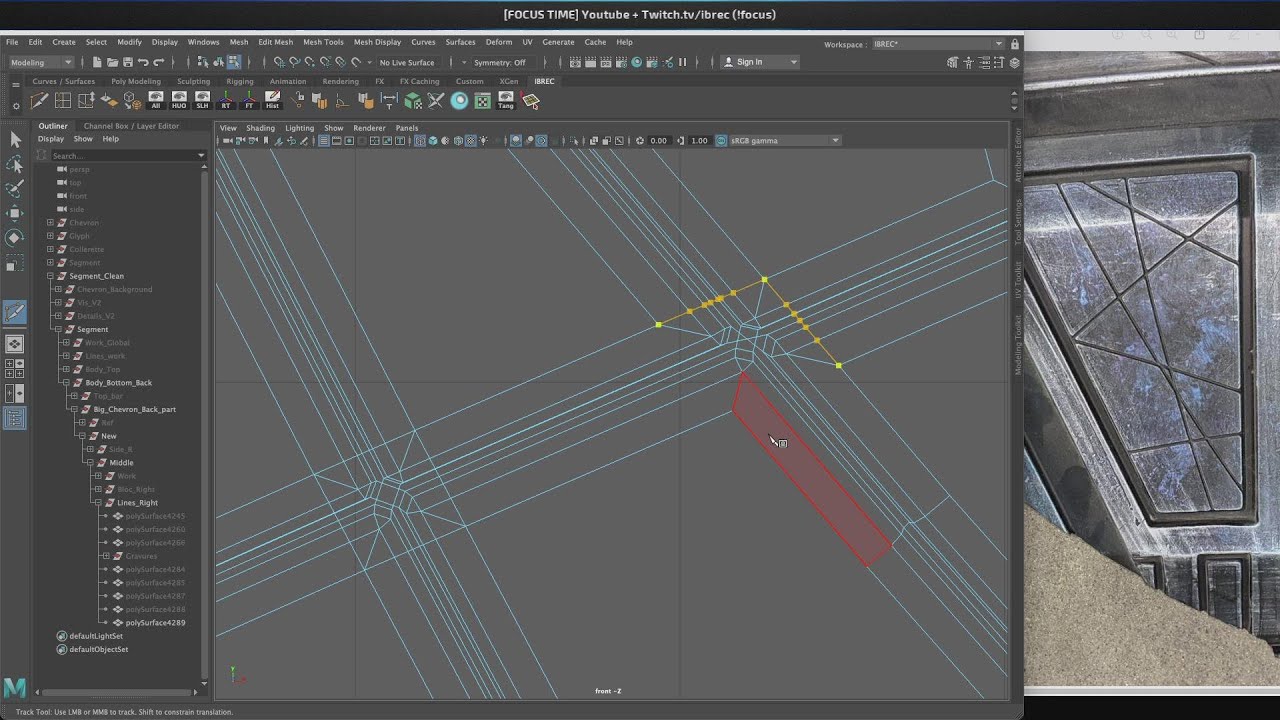Click the 'Tang' eye shelf button

click(x=506, y=100)
